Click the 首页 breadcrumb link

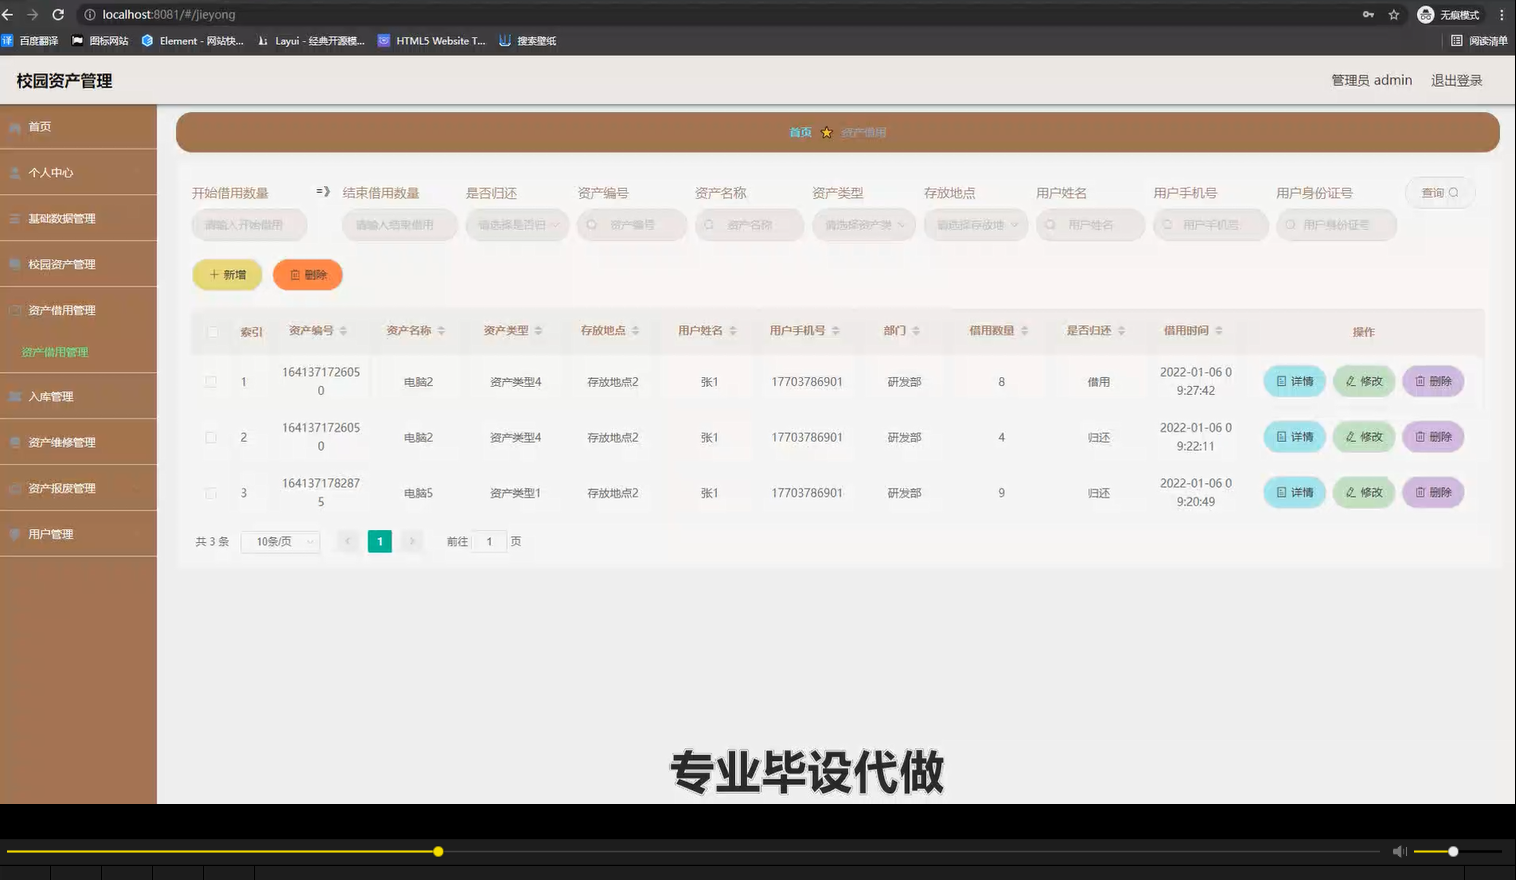800,131
